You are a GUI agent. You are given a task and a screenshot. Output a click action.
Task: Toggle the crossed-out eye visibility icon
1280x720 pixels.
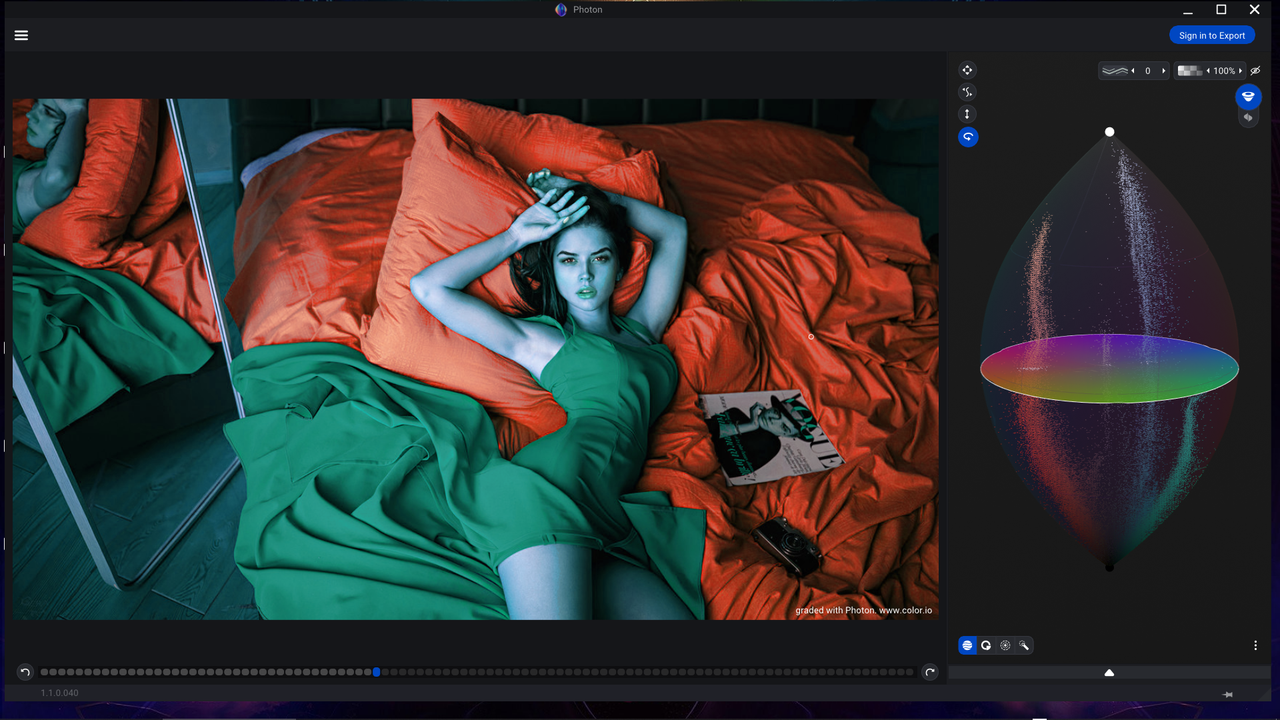(1256, 71)
